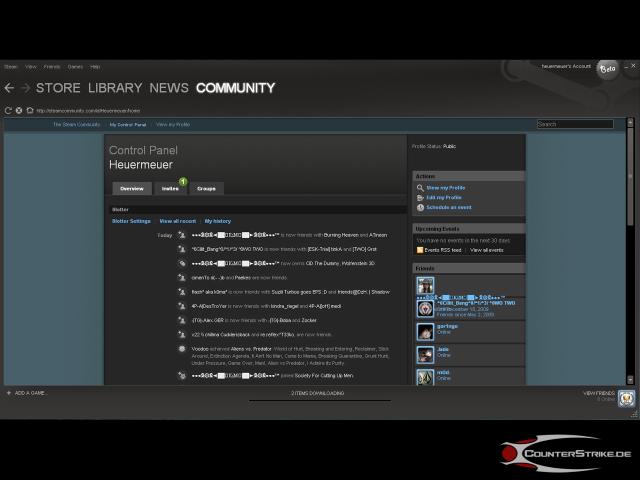Image resolution: width=640 pixels, height=480 pixels.
Task: Click the 2 Items Downloading status
Action: point(318,393)
